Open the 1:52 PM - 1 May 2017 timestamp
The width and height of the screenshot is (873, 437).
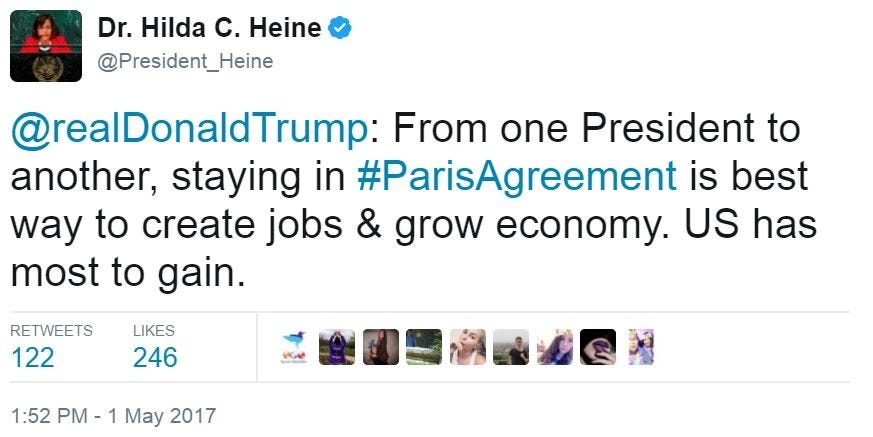[x=112, y=415]
